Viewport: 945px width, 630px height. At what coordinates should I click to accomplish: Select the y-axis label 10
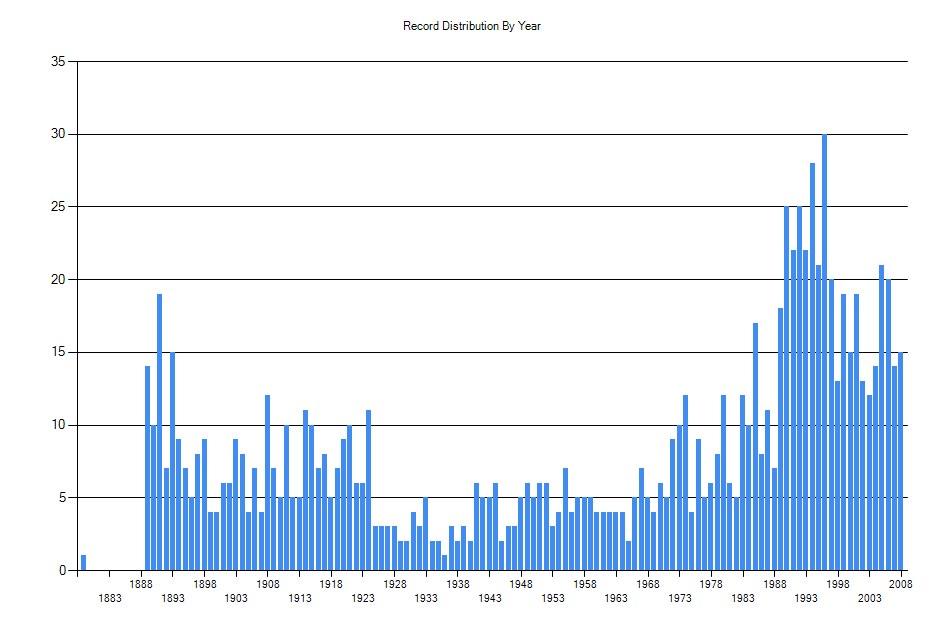(58, 425)
